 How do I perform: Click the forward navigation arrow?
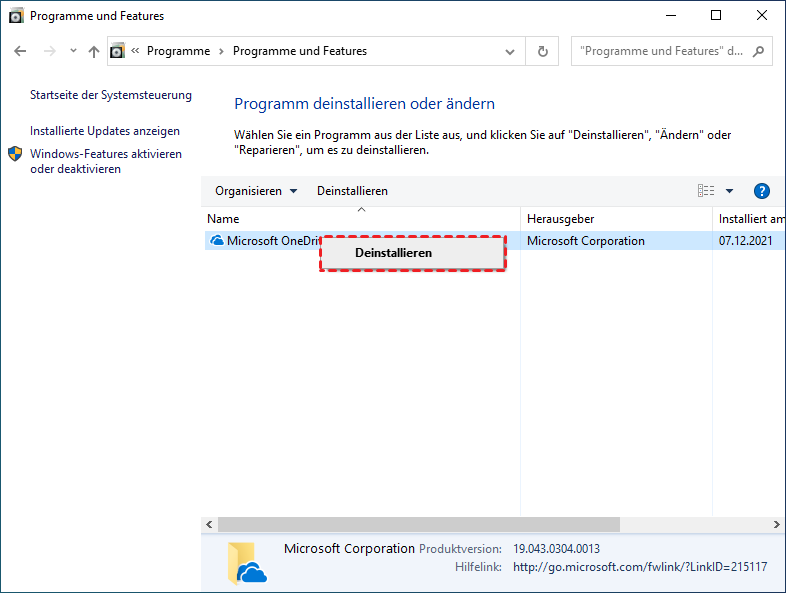pos(50,51)
